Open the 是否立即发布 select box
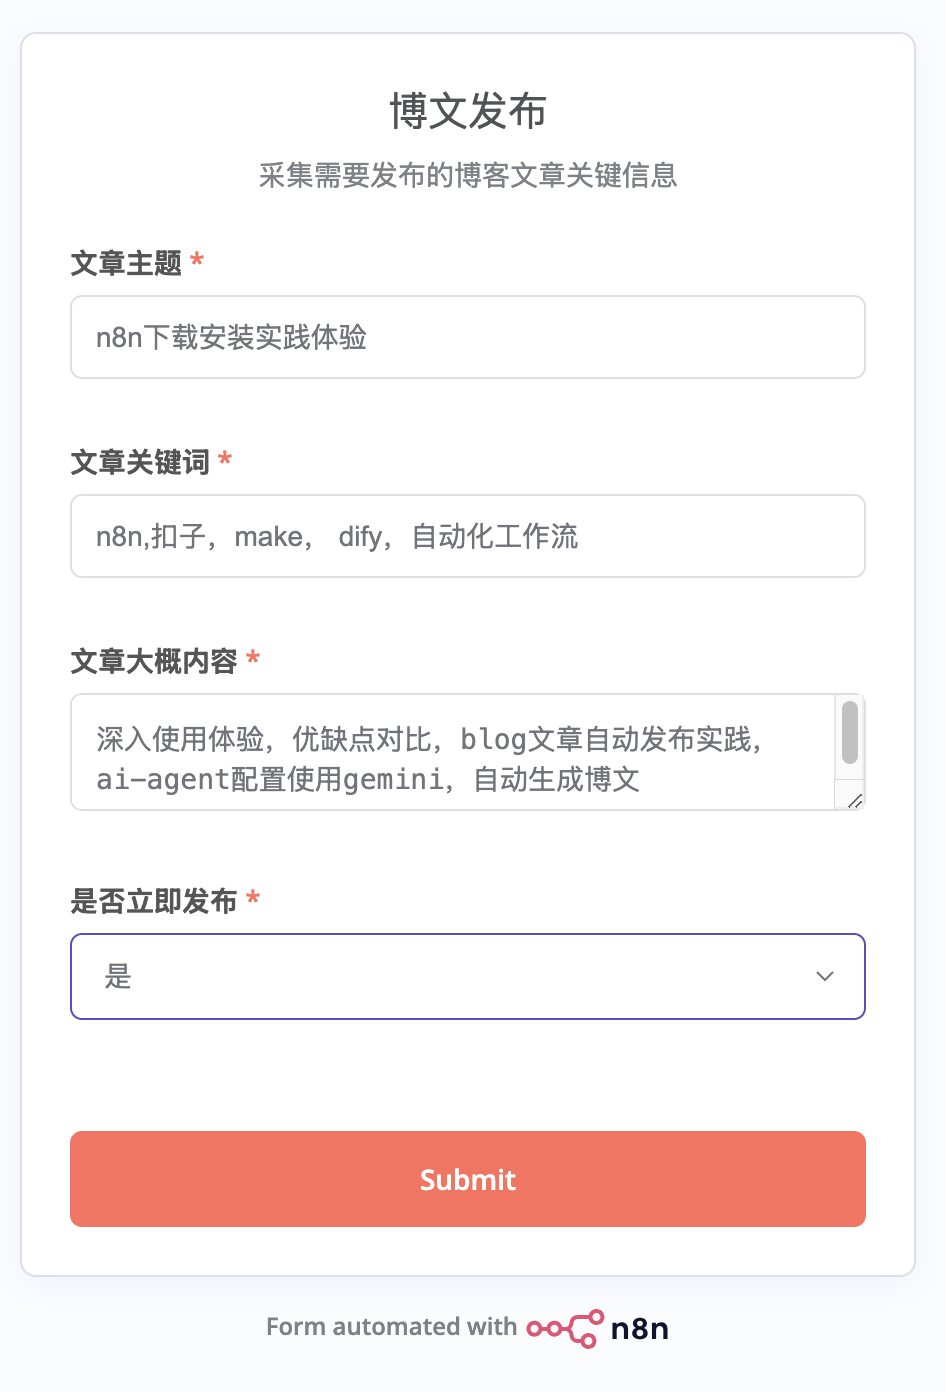This screenshot has width=946, height=1392. (x=468, y=977)
